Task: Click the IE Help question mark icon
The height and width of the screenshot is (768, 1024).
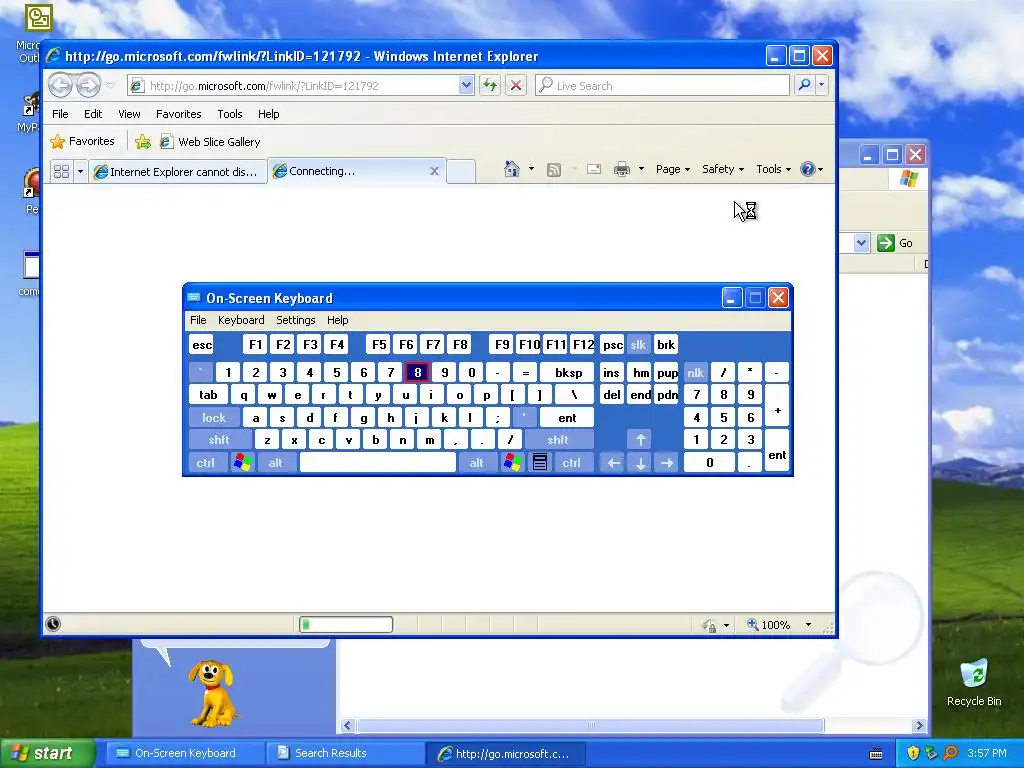Action: coord(808,169)
